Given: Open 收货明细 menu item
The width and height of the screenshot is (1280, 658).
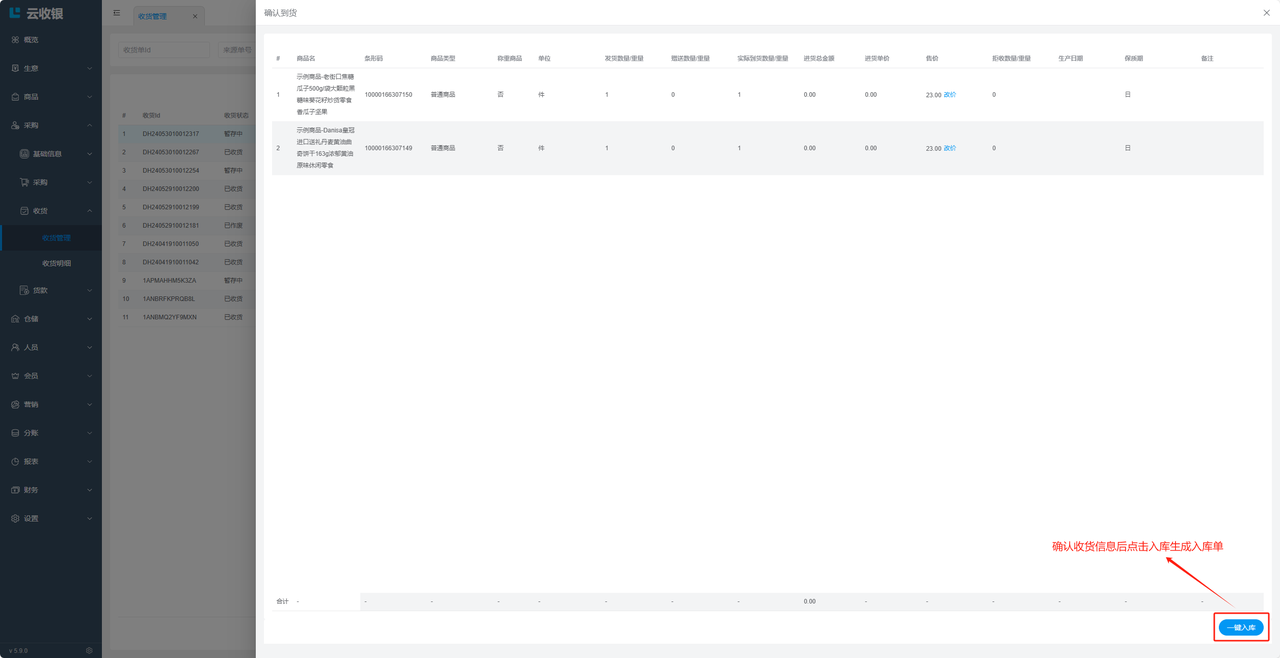Looking at the screenshot, I should coord(56,264).
